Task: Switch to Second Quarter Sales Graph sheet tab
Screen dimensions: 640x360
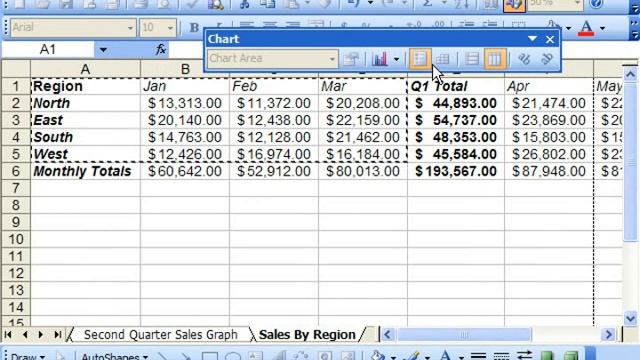Action: (x=160, y=335)
